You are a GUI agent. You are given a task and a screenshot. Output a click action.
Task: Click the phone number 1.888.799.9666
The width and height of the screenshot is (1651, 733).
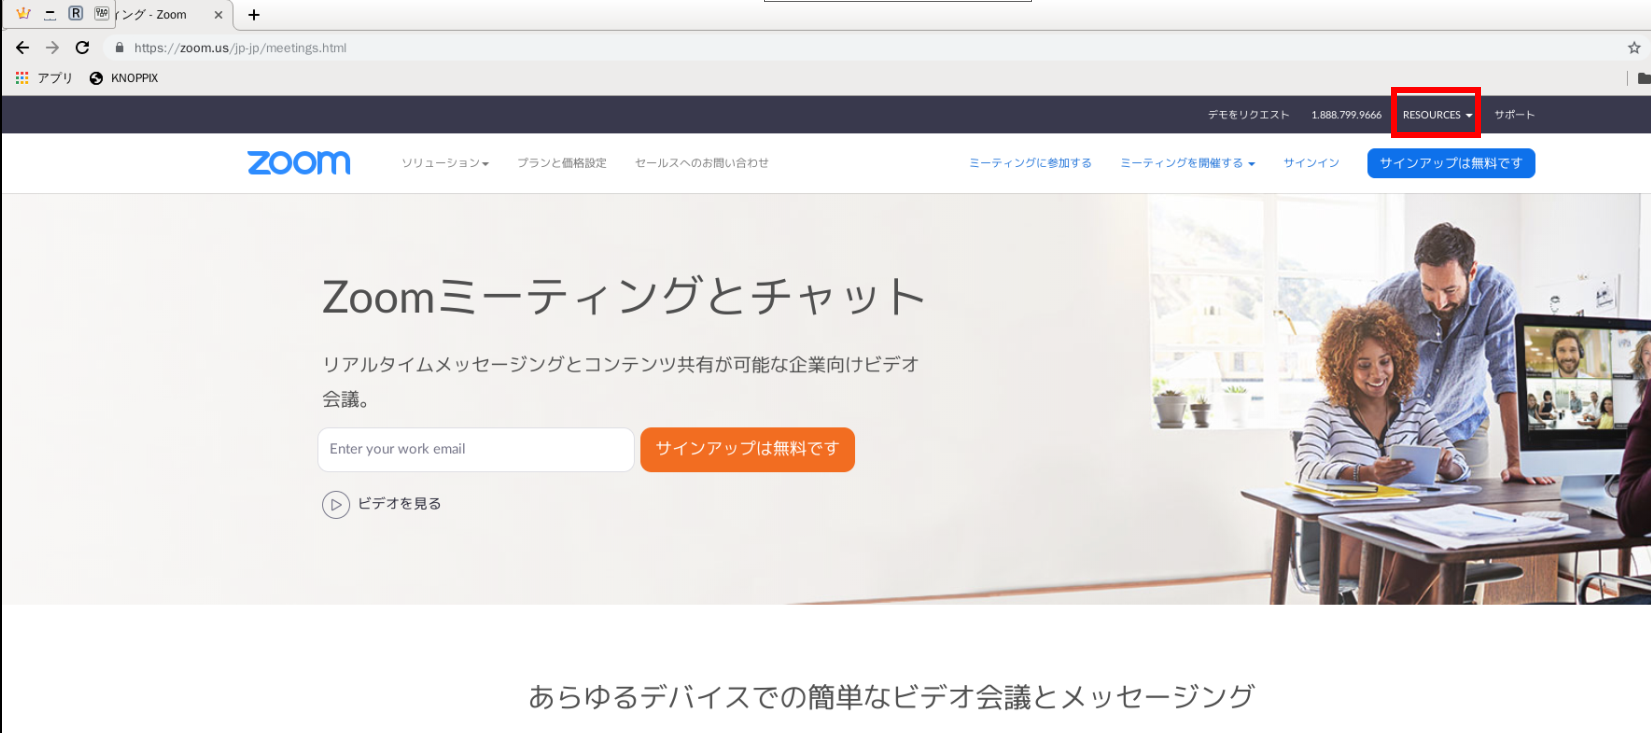(x=1346, y=115)
